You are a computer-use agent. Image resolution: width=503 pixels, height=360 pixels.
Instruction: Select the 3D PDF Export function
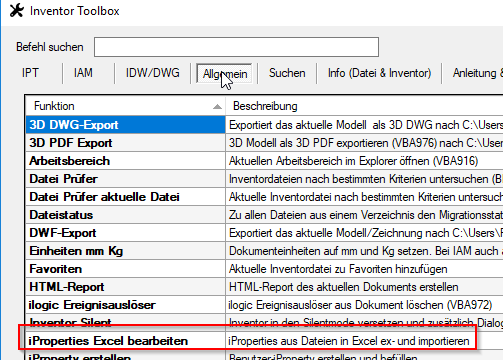(125, 143)
